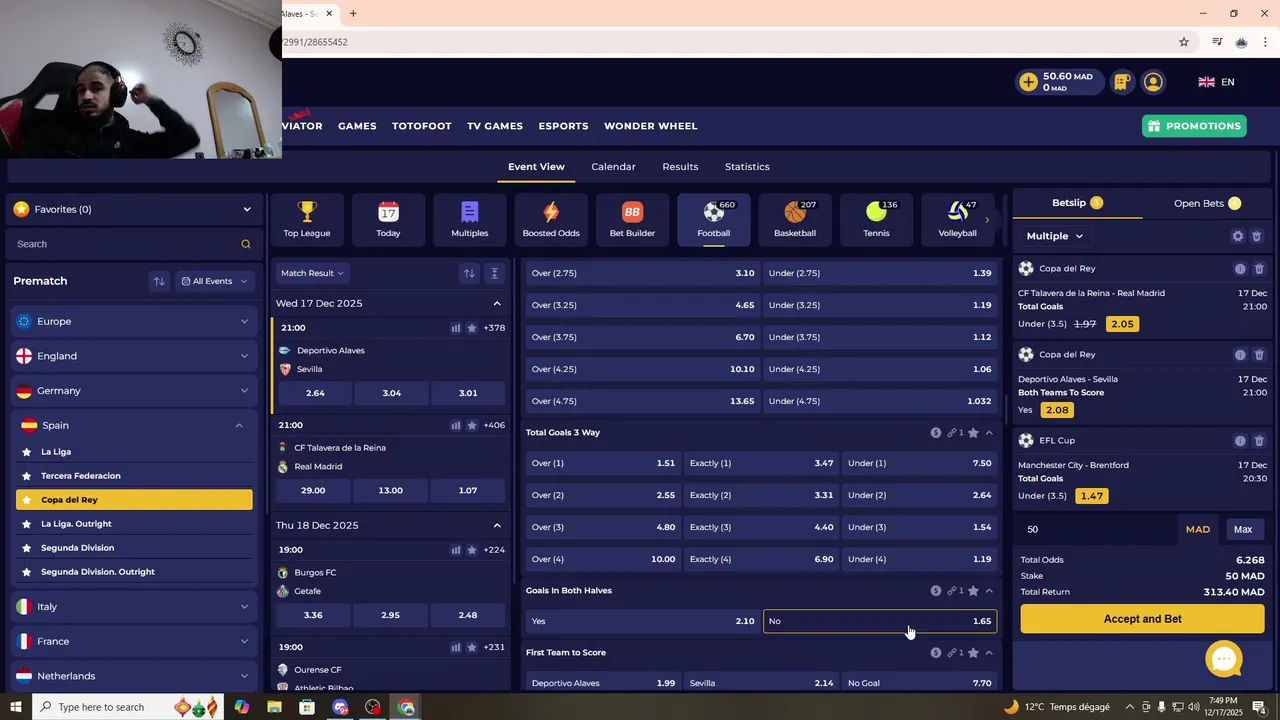Bookmark this page with the browser star

tap(1184, 42)
